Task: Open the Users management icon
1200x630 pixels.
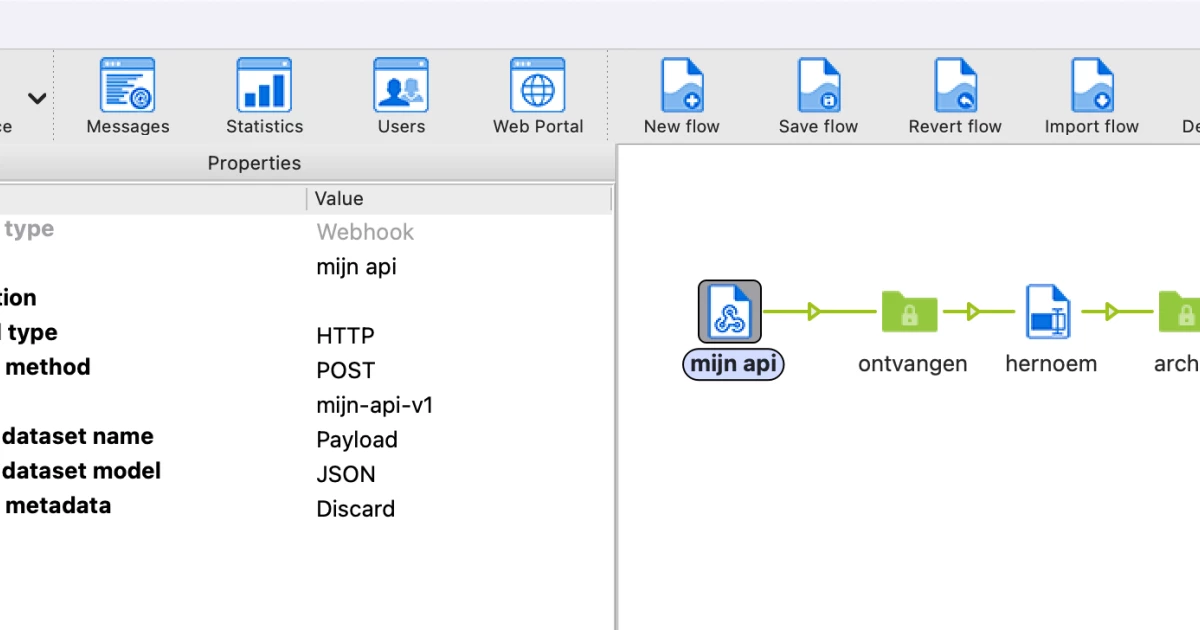Action: pyautogui.click(x=400, y=95)
